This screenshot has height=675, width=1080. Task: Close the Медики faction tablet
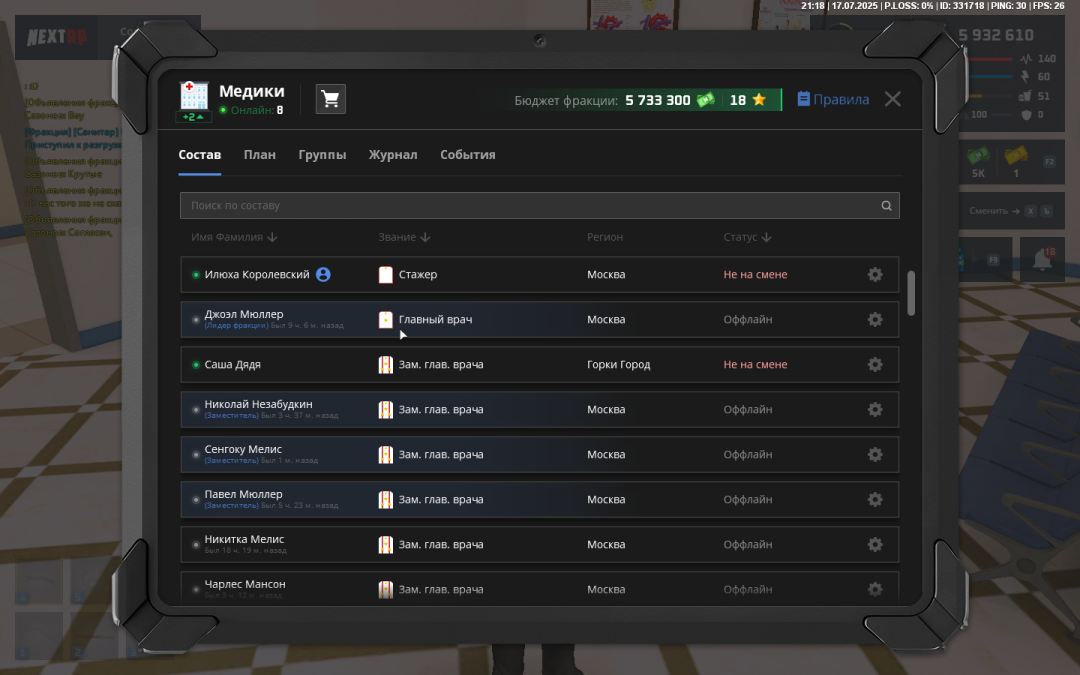[x=893, y=99]
